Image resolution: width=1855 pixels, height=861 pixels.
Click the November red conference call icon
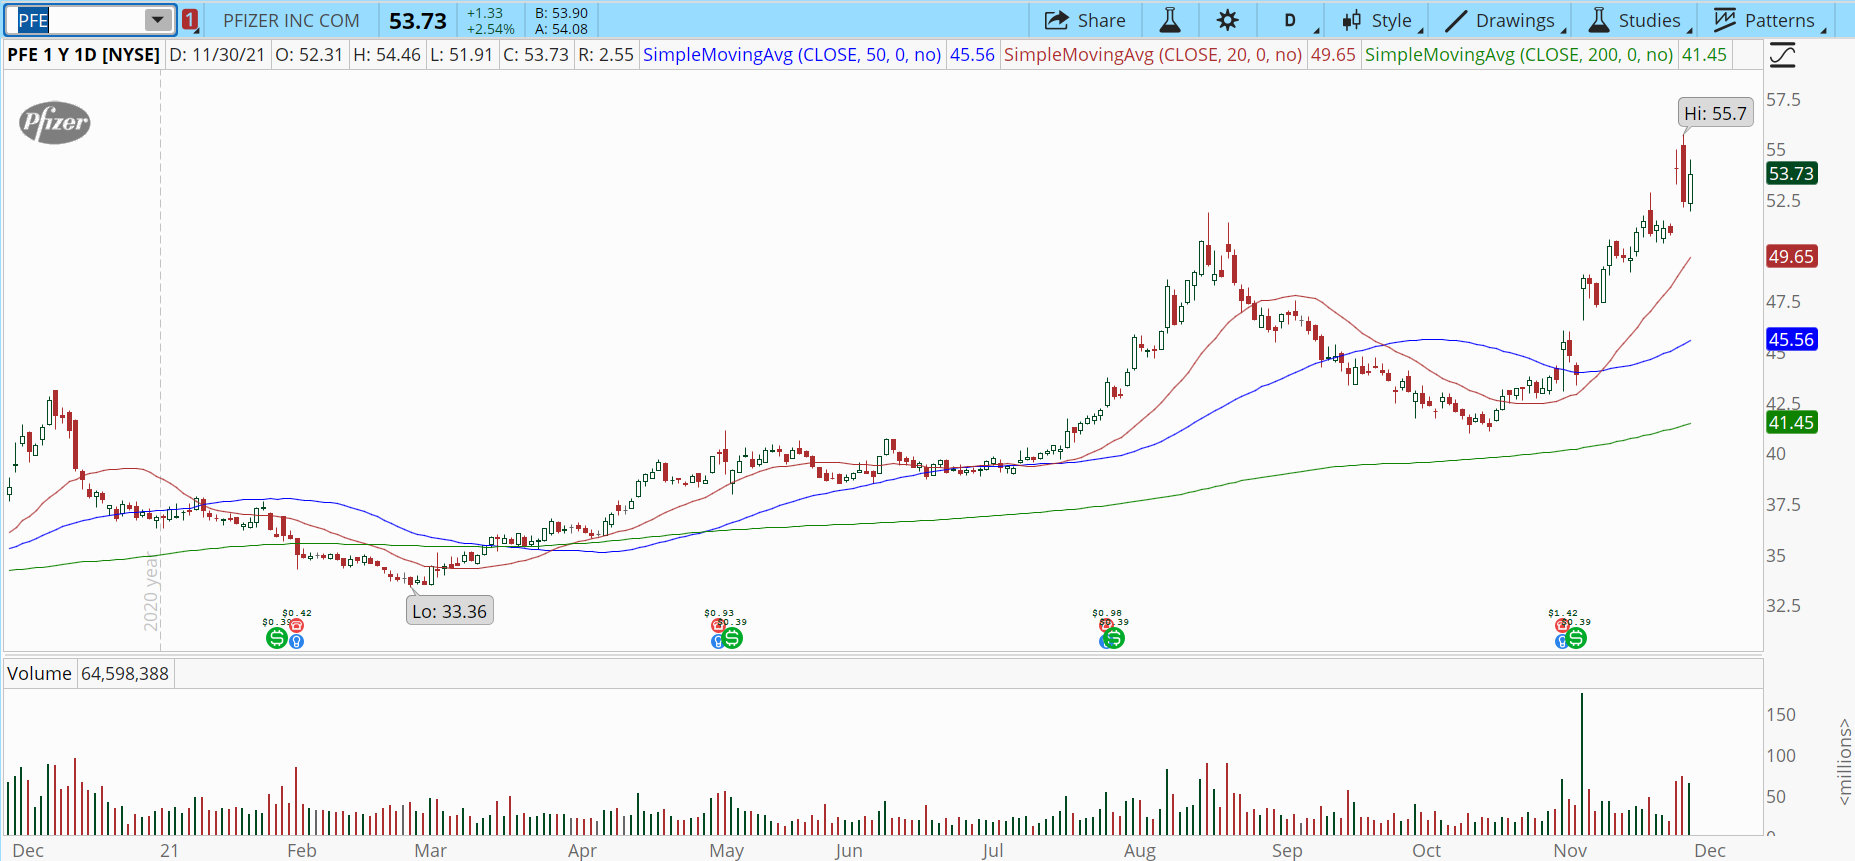tap(1562, 626)
